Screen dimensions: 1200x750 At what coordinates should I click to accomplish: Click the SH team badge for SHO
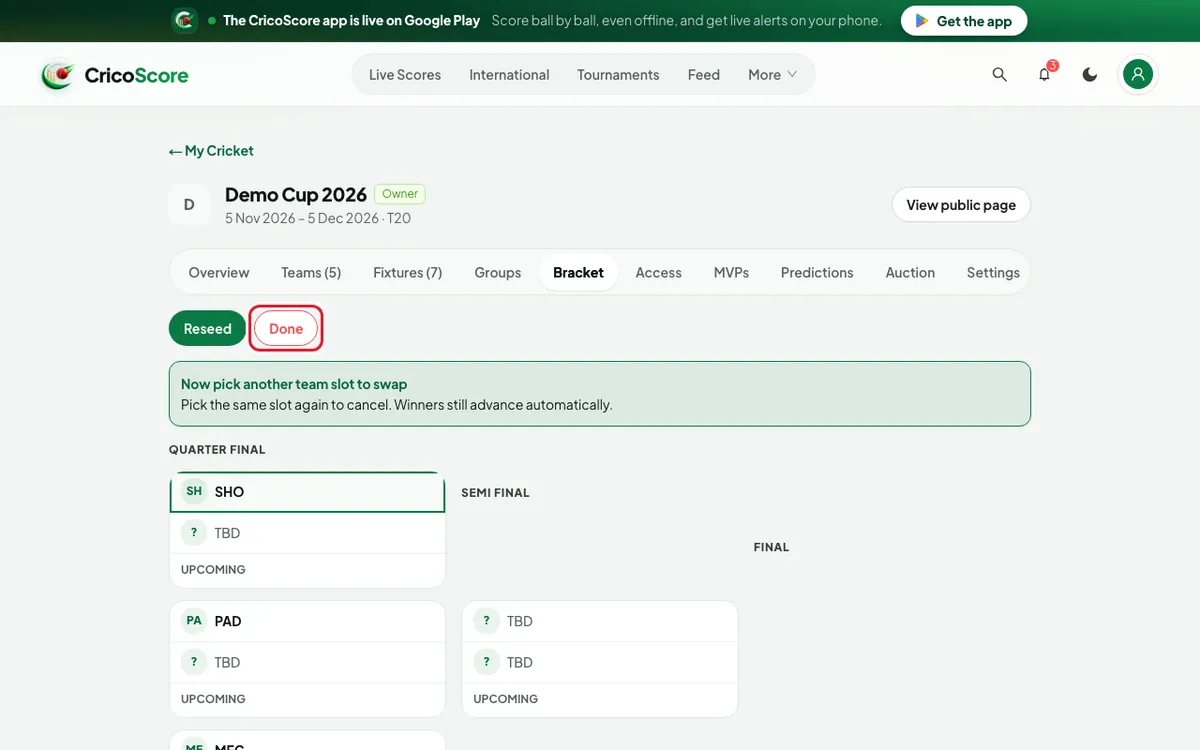(x=194, y=492)
